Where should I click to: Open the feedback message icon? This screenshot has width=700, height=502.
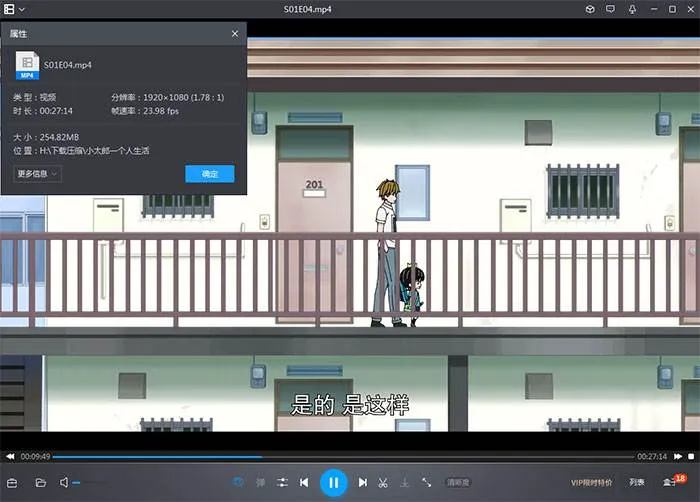[610, 9]
